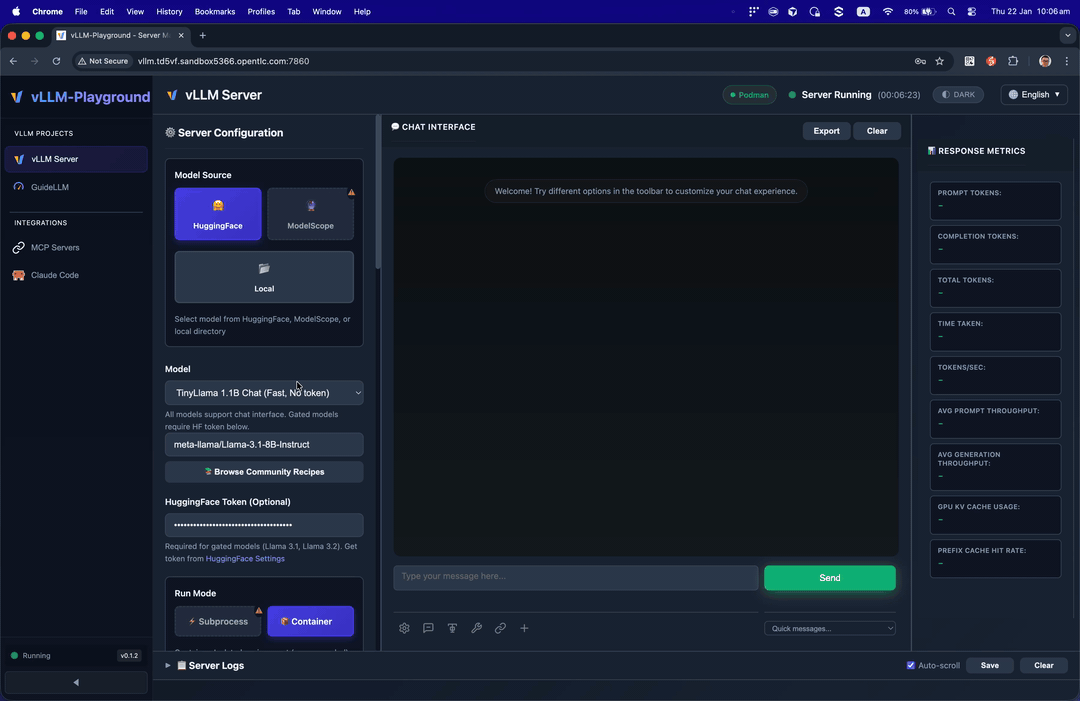The height and width of the screenshot is (701, 1080).
Task: Open GuideLLM in the sidebar
Action: pyautogui.click(x=76, y=187)
